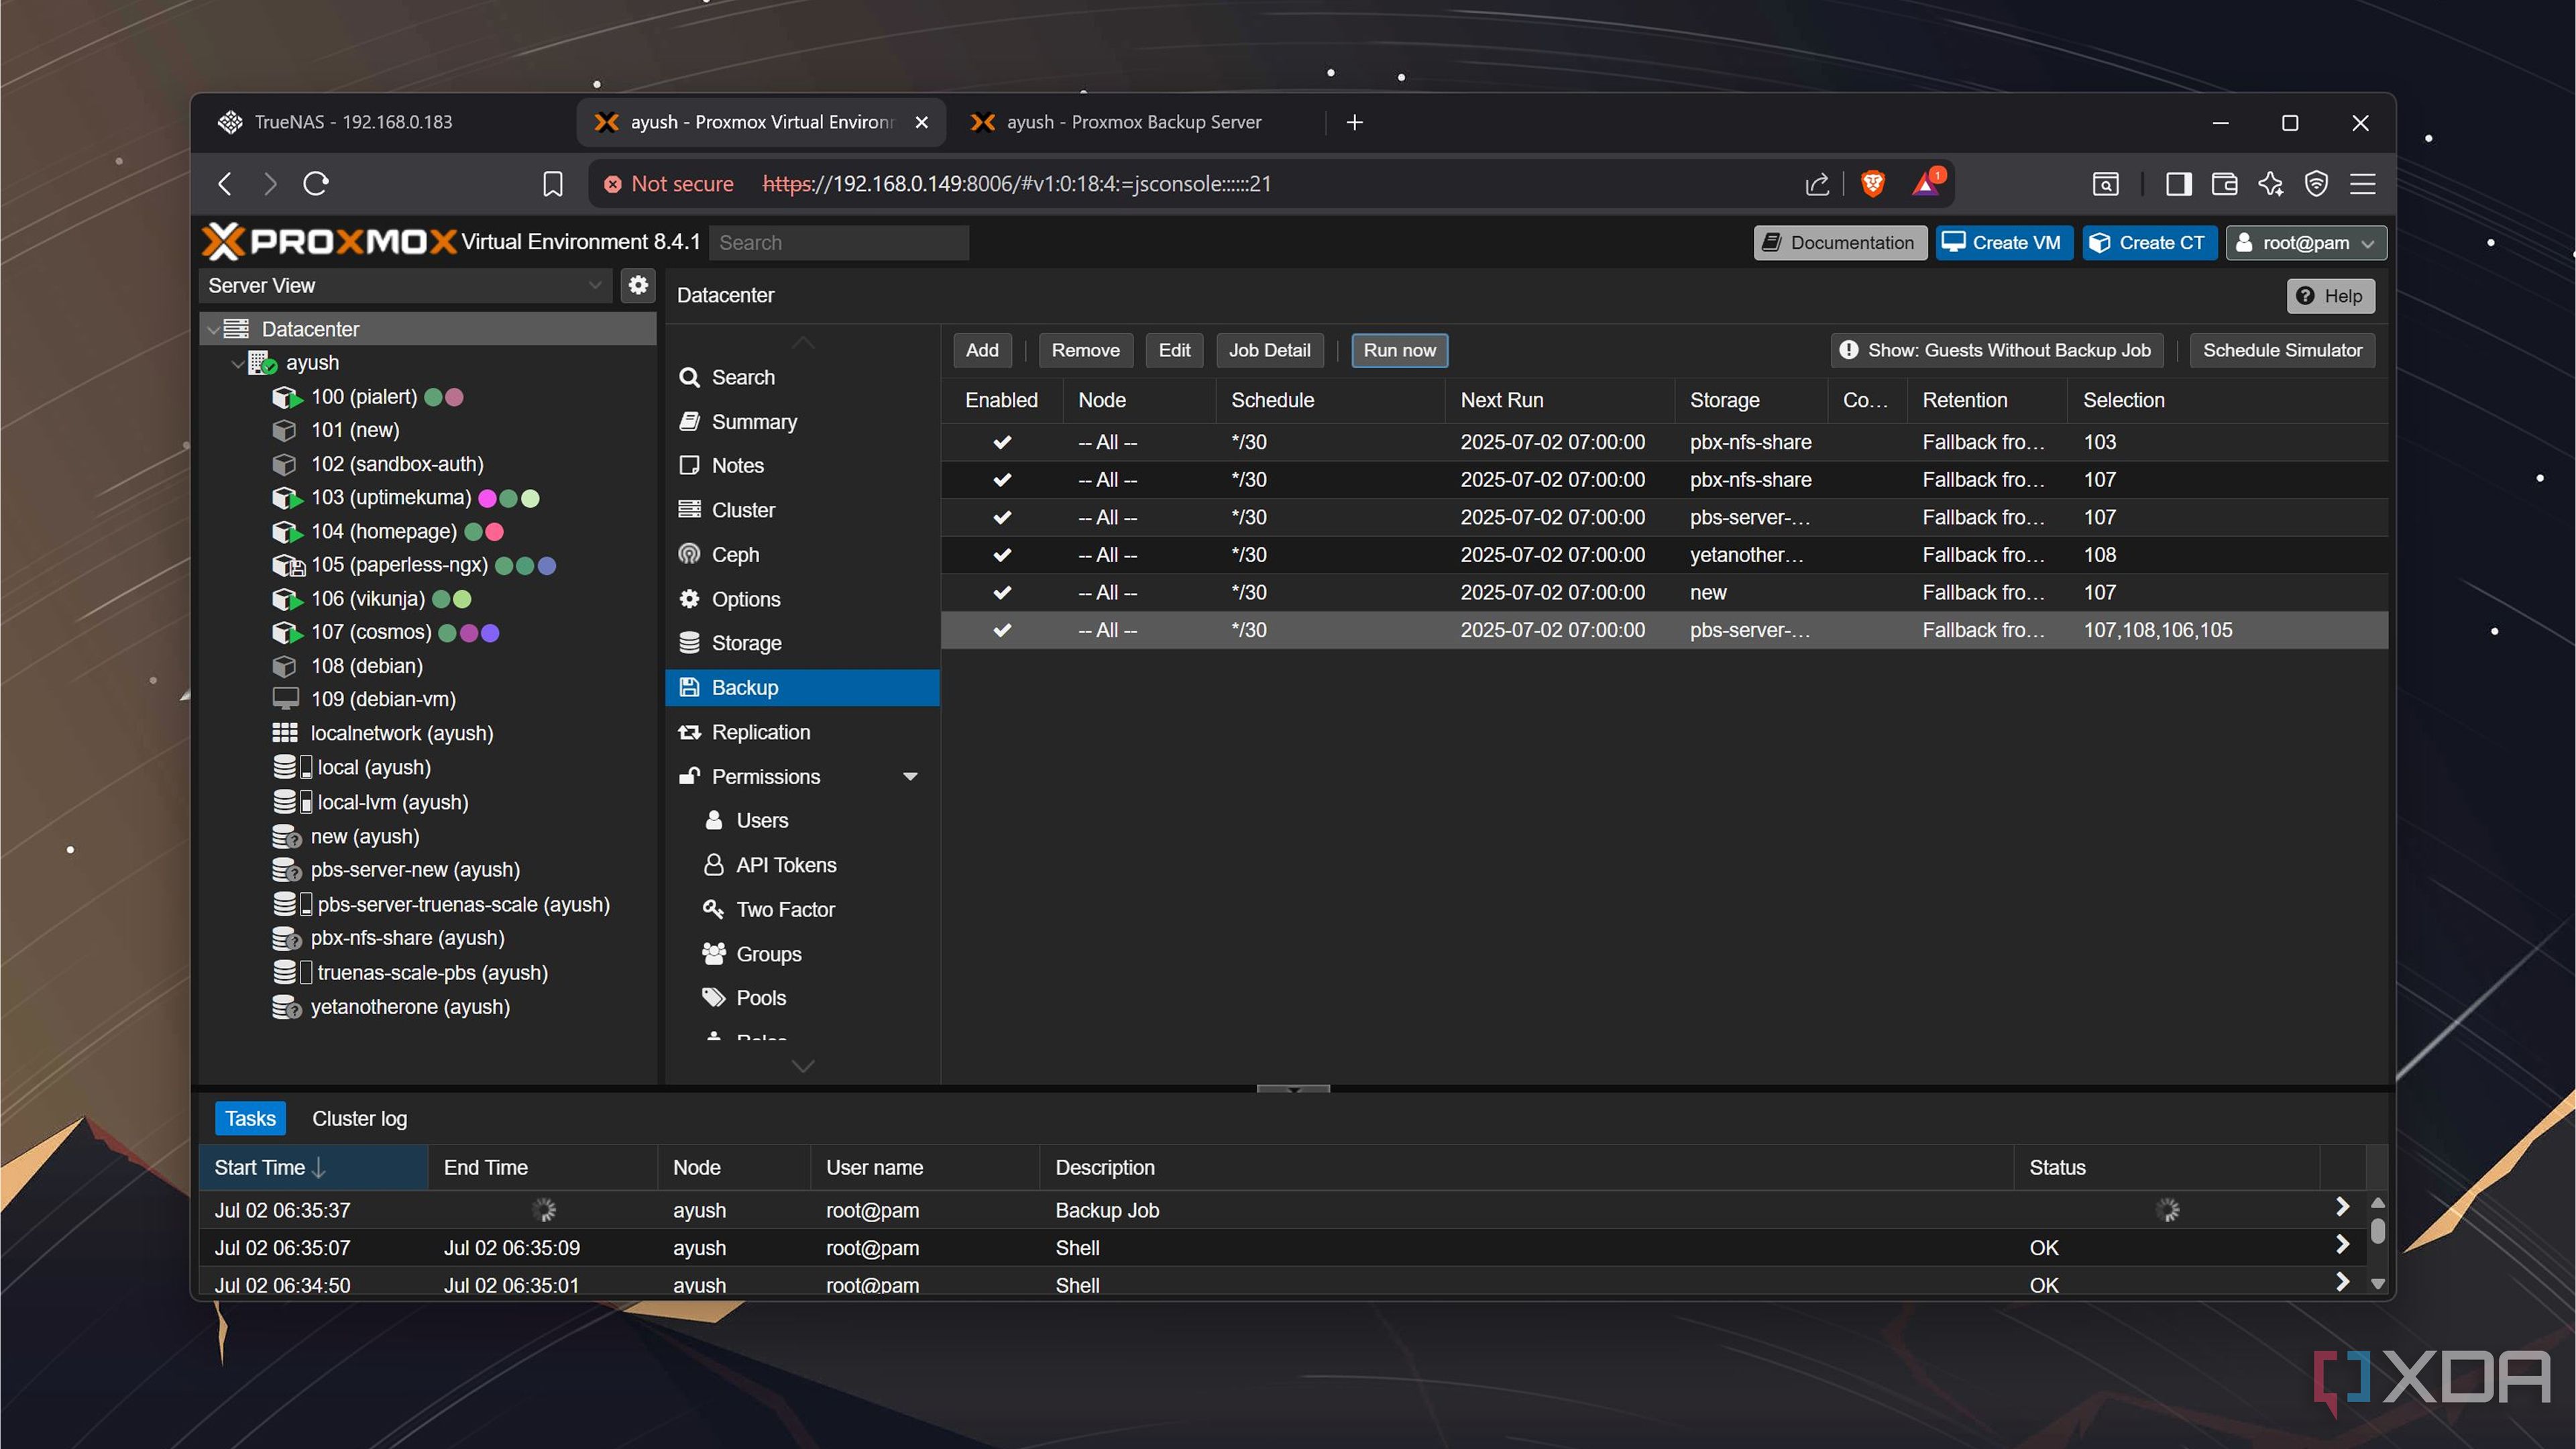
Task: Click the Leo AI sparkle icon
Action: [2270, 184]
